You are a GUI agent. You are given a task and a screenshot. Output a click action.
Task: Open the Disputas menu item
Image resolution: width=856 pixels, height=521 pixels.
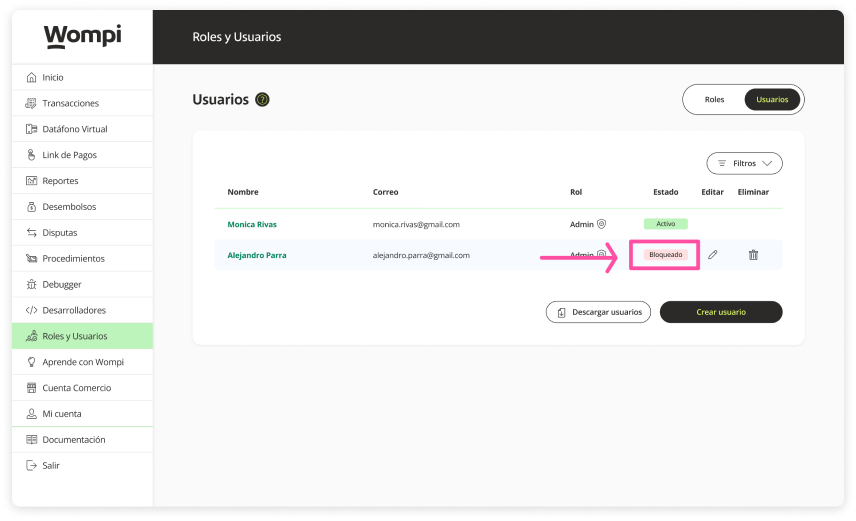(x=60, y=233)
